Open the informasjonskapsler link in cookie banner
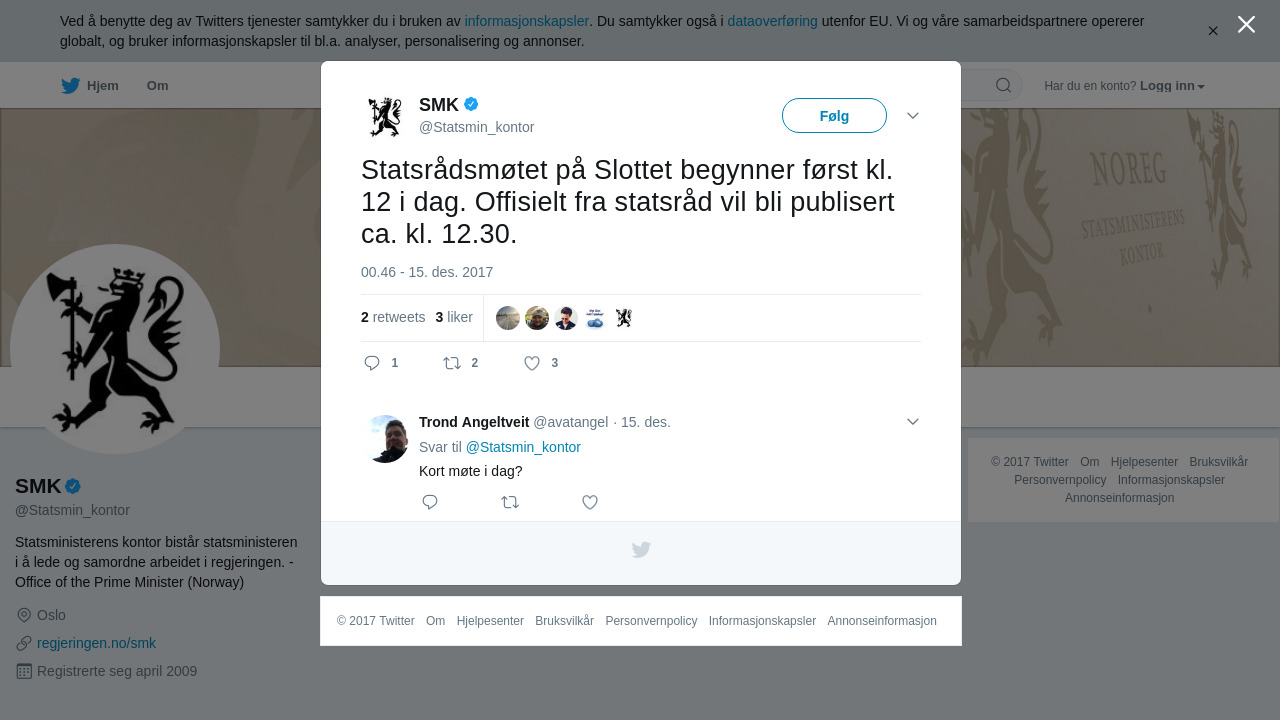This screenshot has width=1280, height=720. click(527, 21)
